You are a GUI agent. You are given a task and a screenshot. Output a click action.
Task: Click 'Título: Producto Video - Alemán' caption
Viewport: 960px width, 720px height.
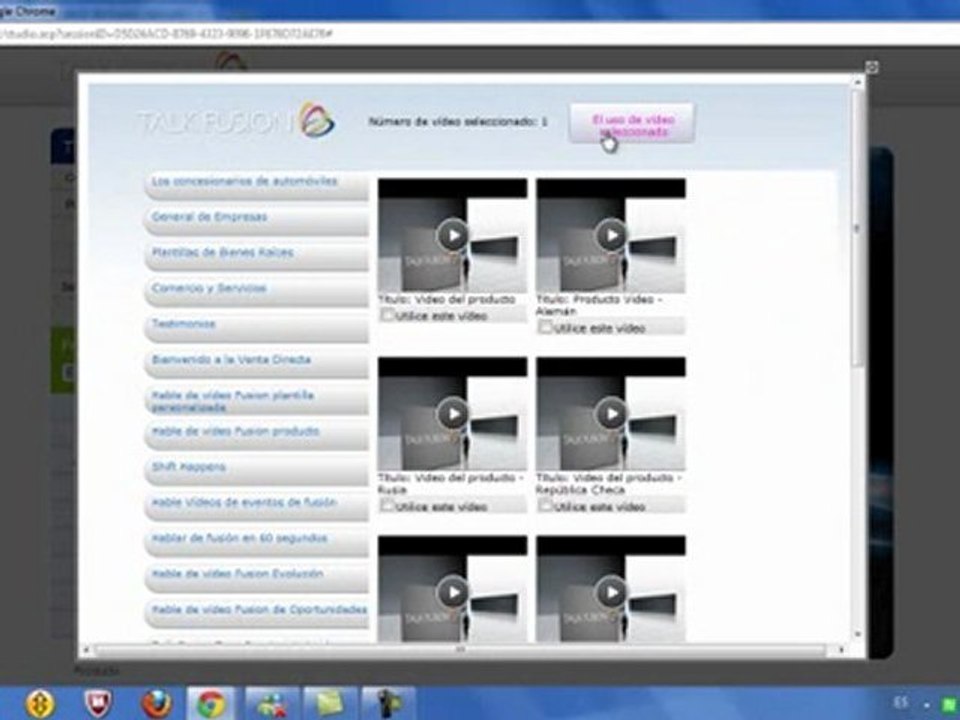[600, 306]
